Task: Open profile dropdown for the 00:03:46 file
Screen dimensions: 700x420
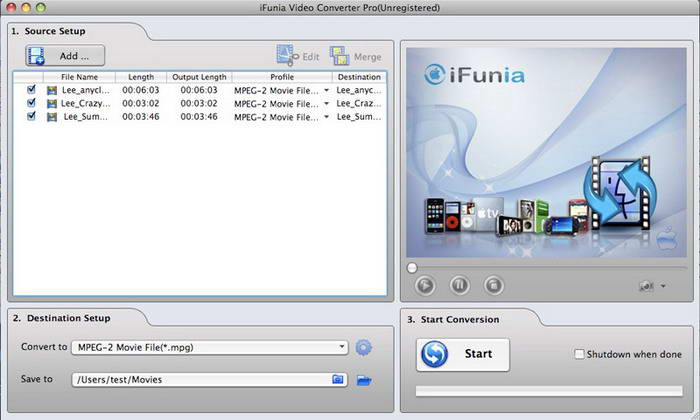Action: click(x=326, y=117)
